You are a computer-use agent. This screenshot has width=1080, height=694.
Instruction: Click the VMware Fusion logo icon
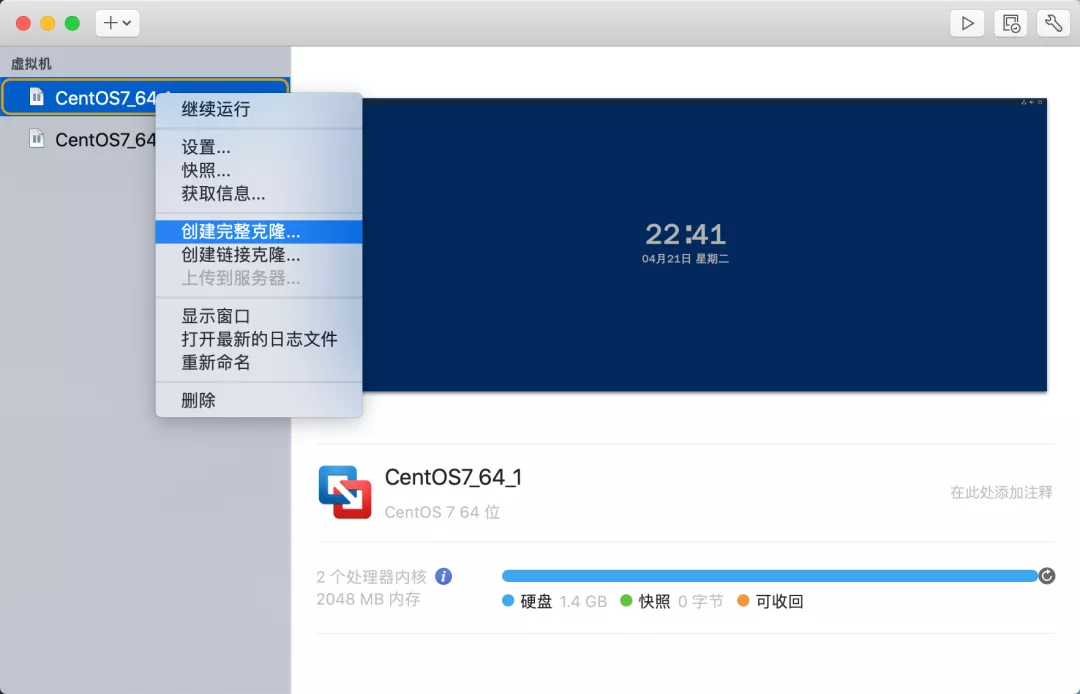345,492
